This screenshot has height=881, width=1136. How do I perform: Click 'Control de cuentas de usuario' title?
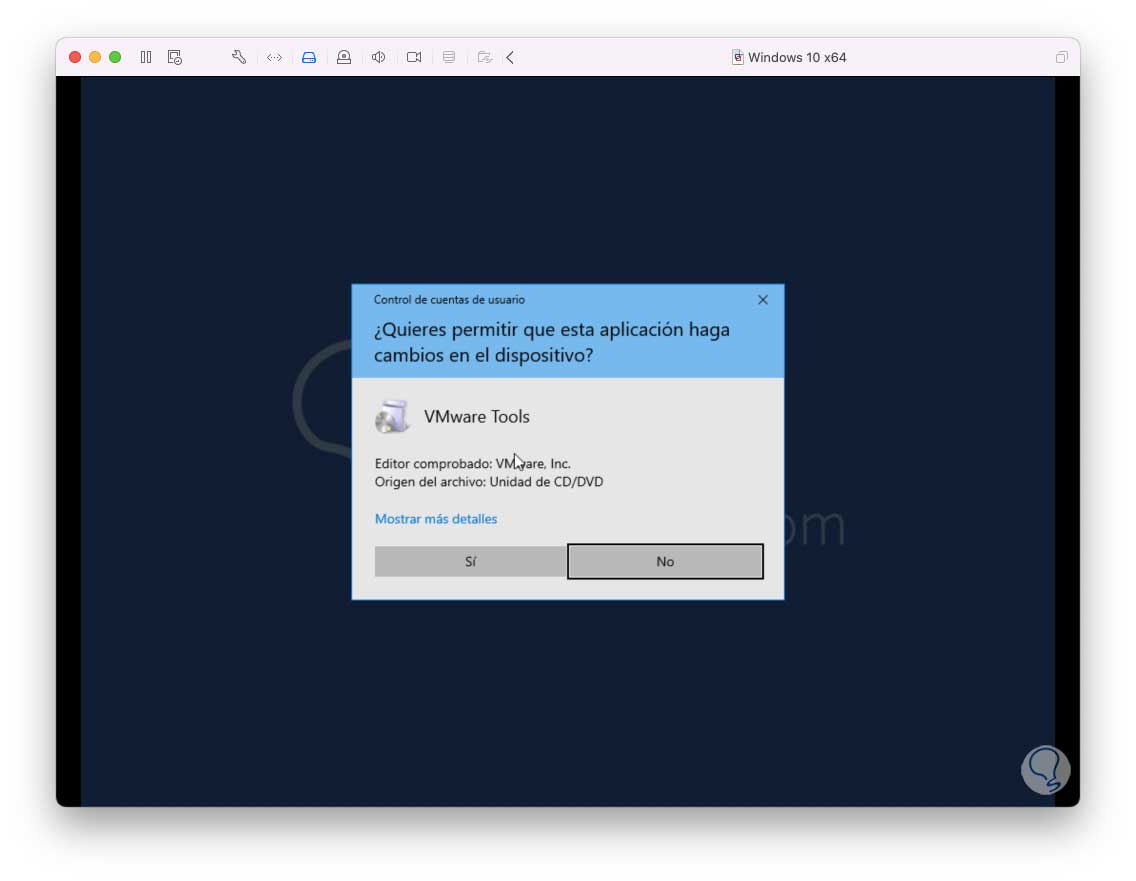pos(449,300)
